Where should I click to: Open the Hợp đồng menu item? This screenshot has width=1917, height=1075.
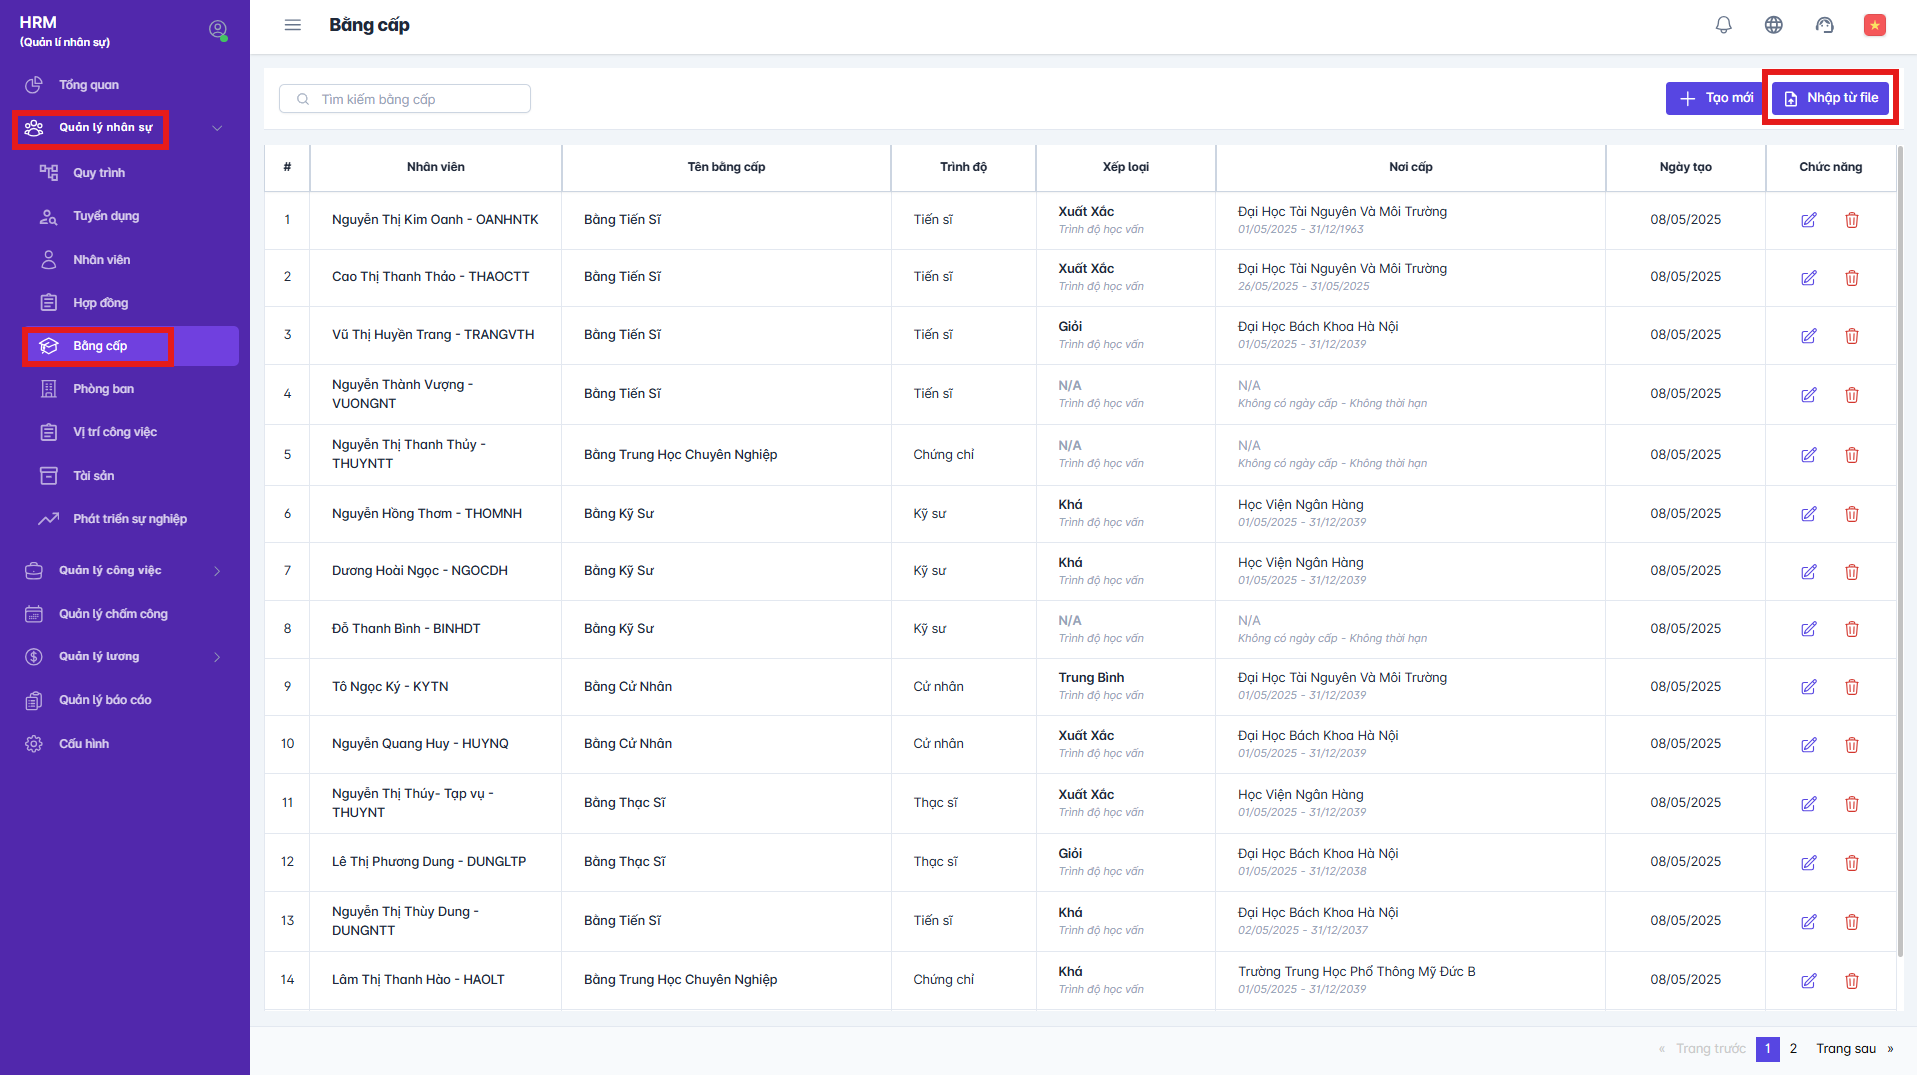pyautogui.click(x=100, y=303)
